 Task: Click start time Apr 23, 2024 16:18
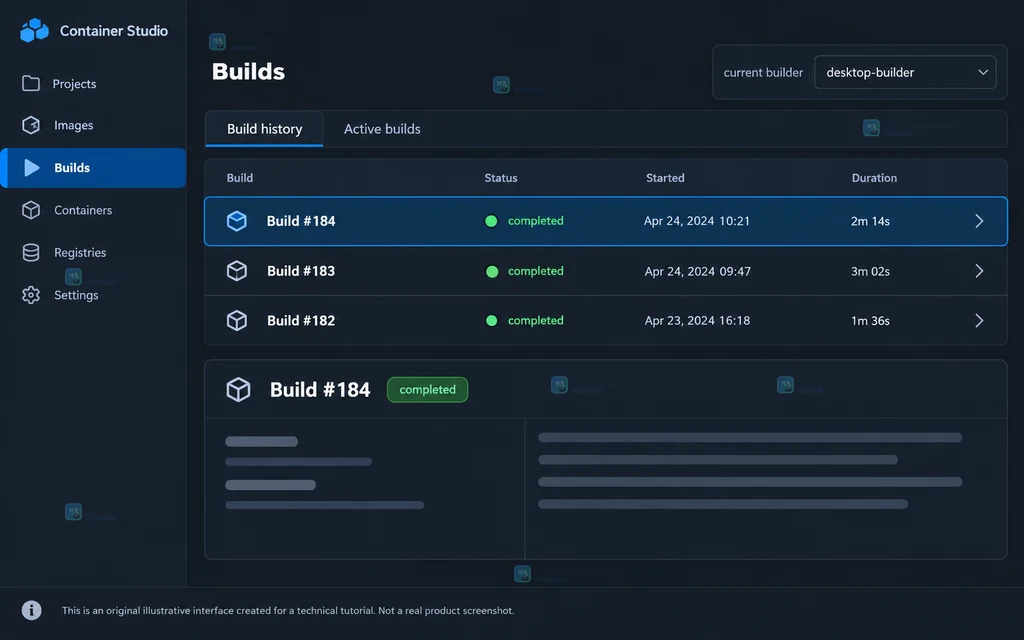(697, 321)
